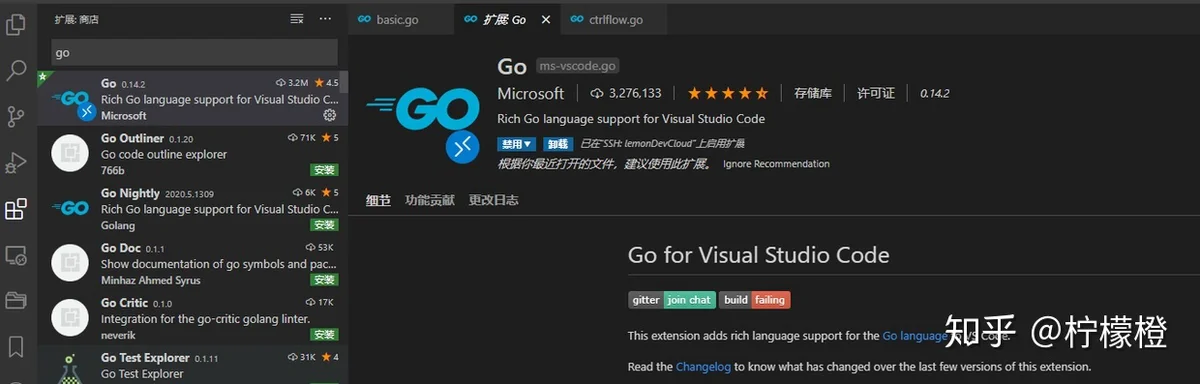Open the Remote Explorer monitor icon
The height and width of the screenshot is (384, 1200).
(16, 255)
